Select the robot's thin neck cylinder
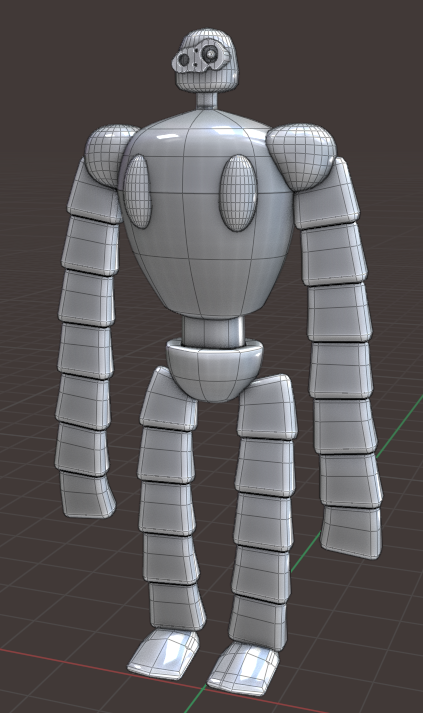 point(206,100)
